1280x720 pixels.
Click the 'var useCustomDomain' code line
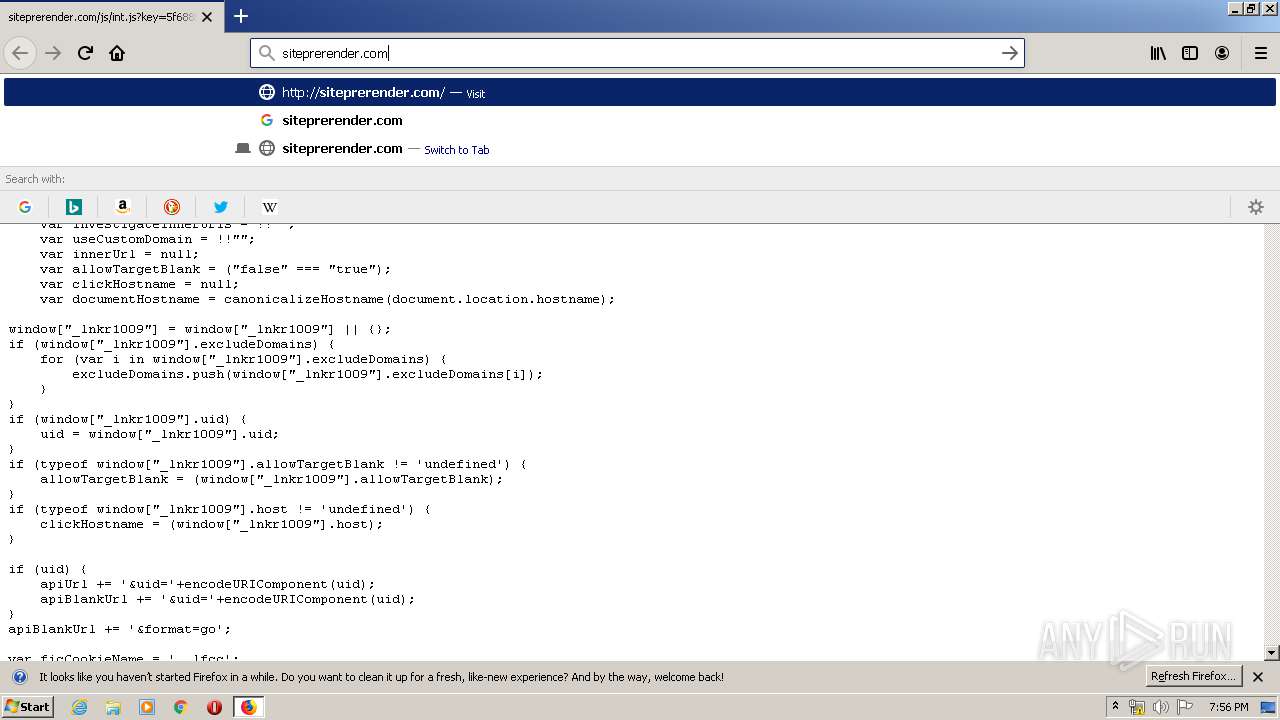(x=147, y=239)
